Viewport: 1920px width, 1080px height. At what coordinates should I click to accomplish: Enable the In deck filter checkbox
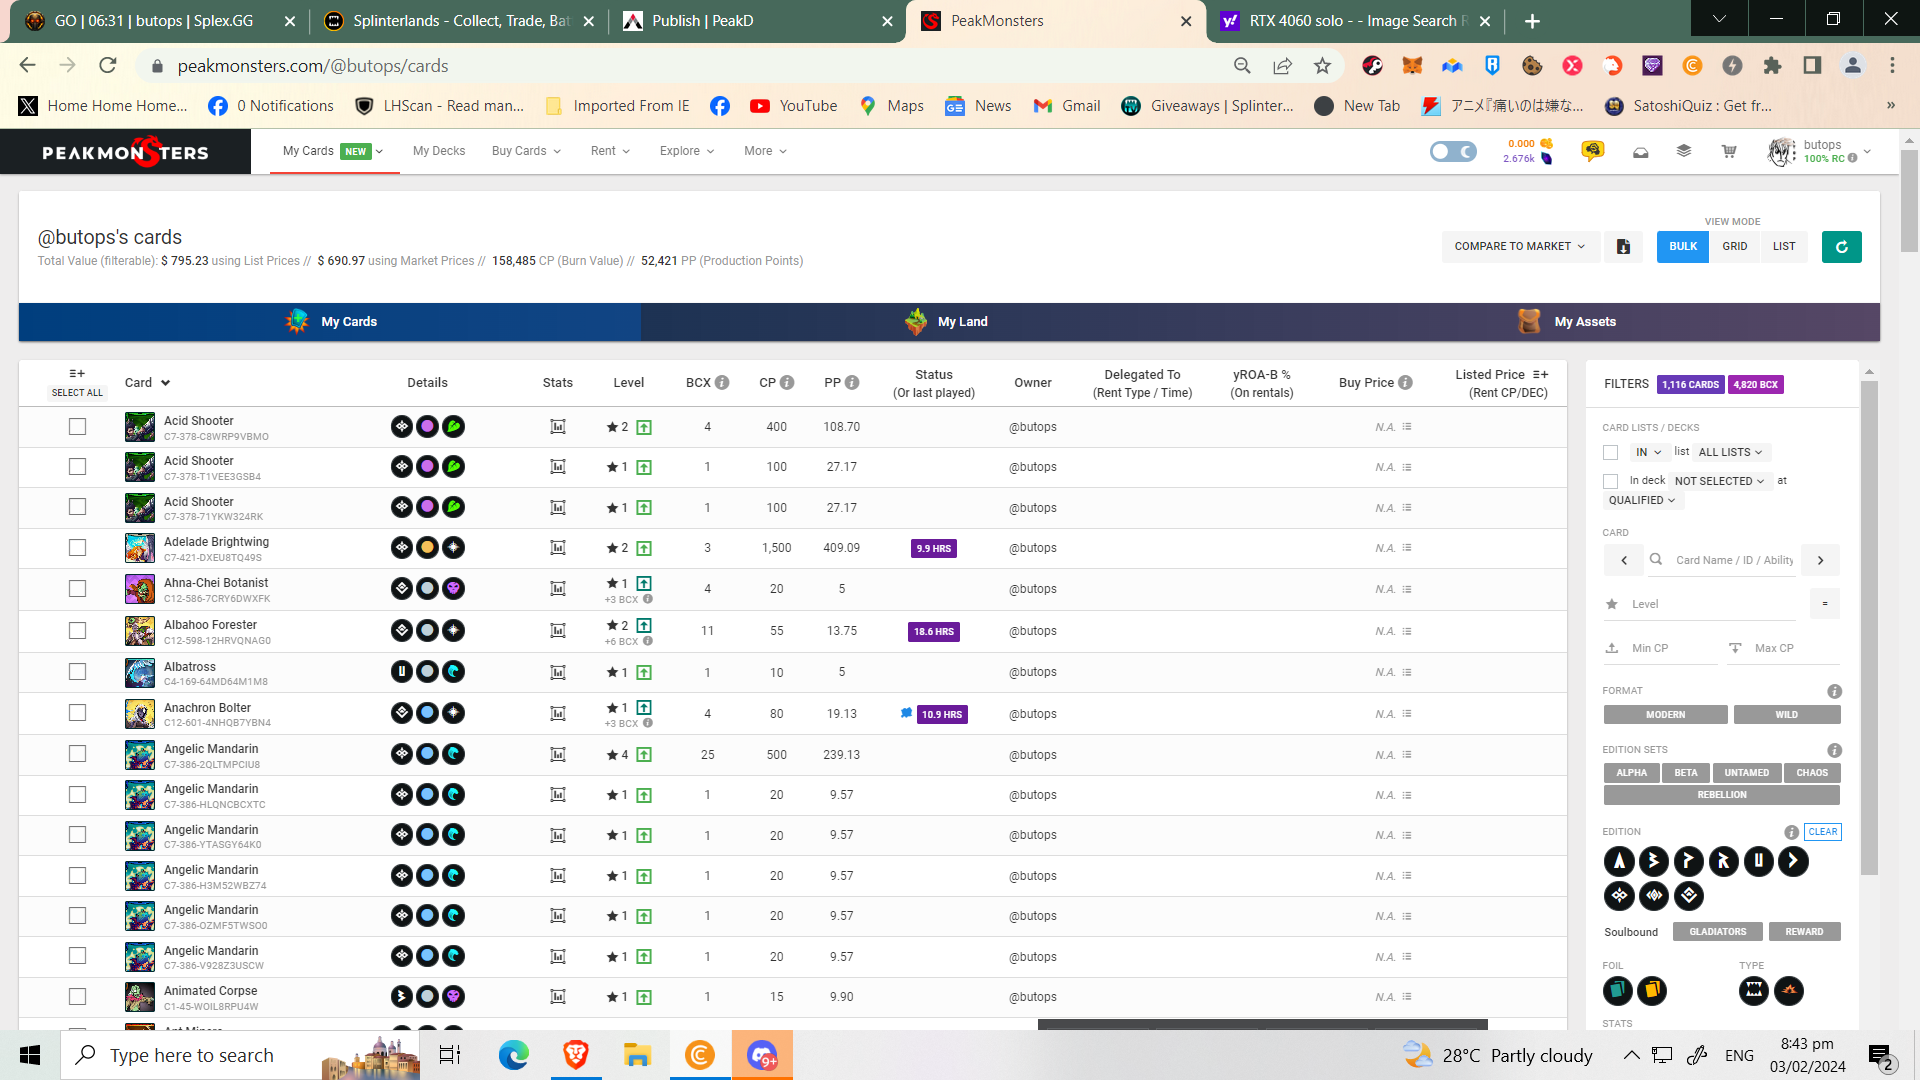tap(1610, 482)
